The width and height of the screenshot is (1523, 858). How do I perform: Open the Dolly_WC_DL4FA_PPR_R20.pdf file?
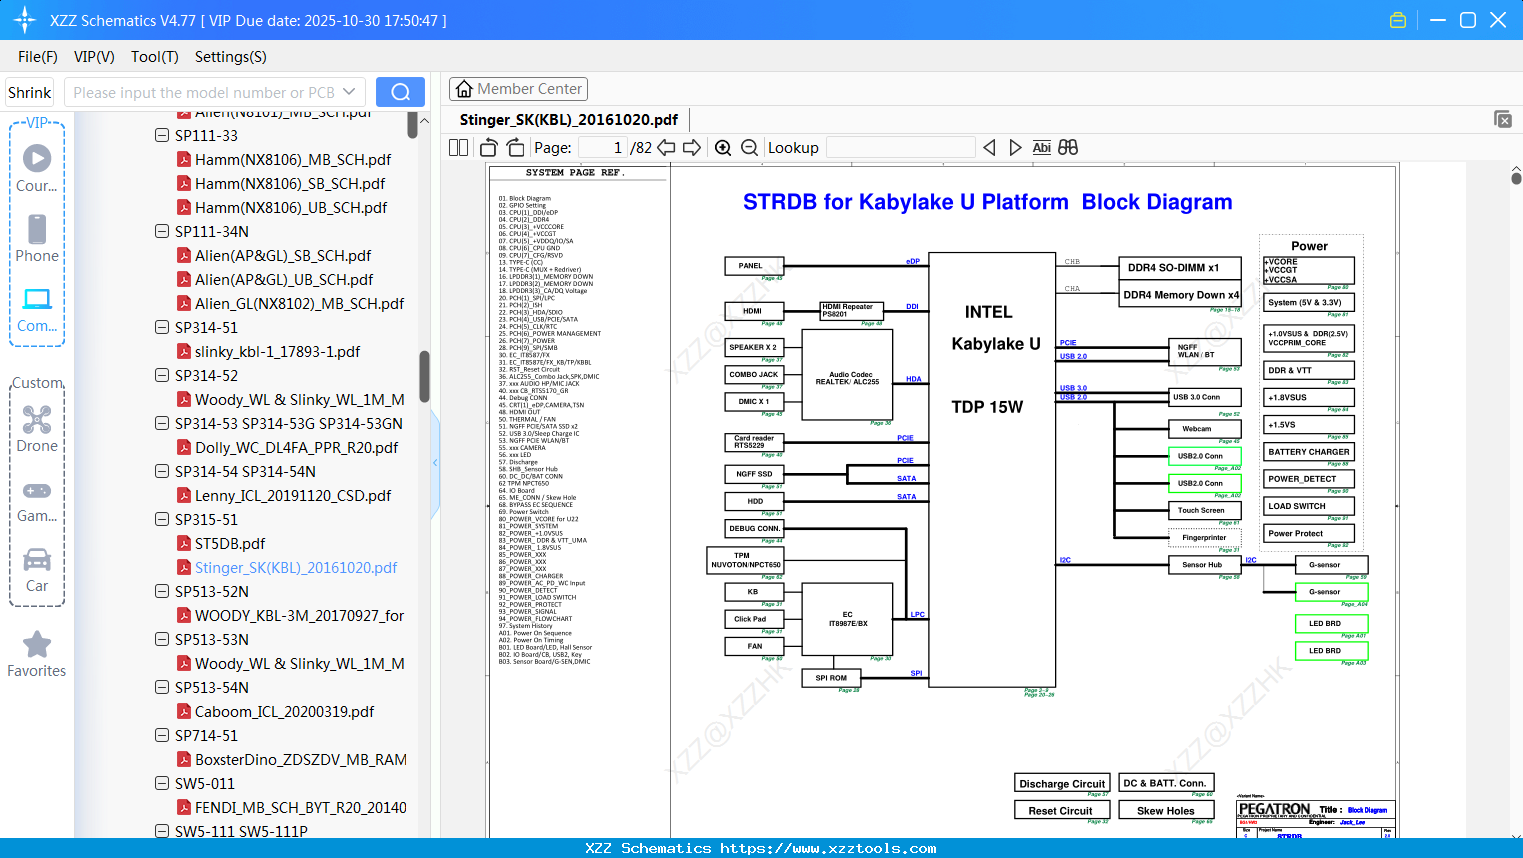point(296,447)
